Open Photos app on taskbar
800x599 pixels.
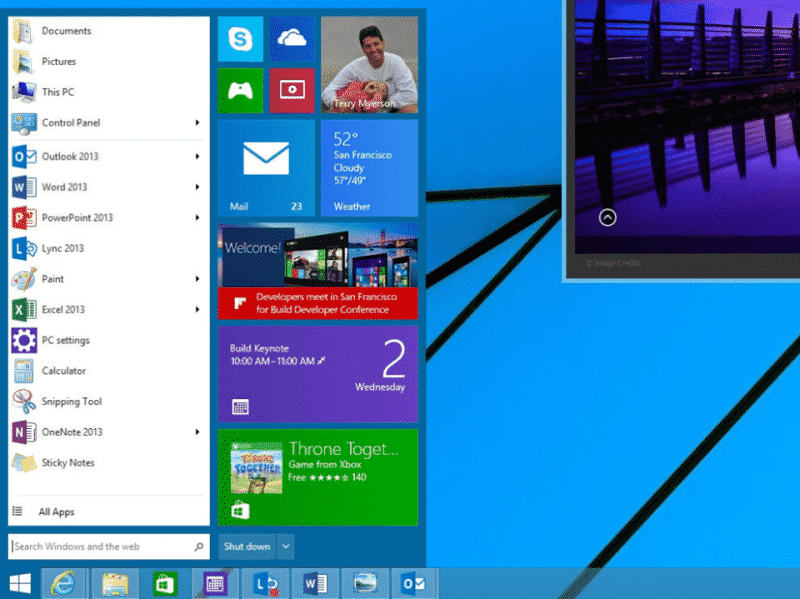[x=365, y=584]
